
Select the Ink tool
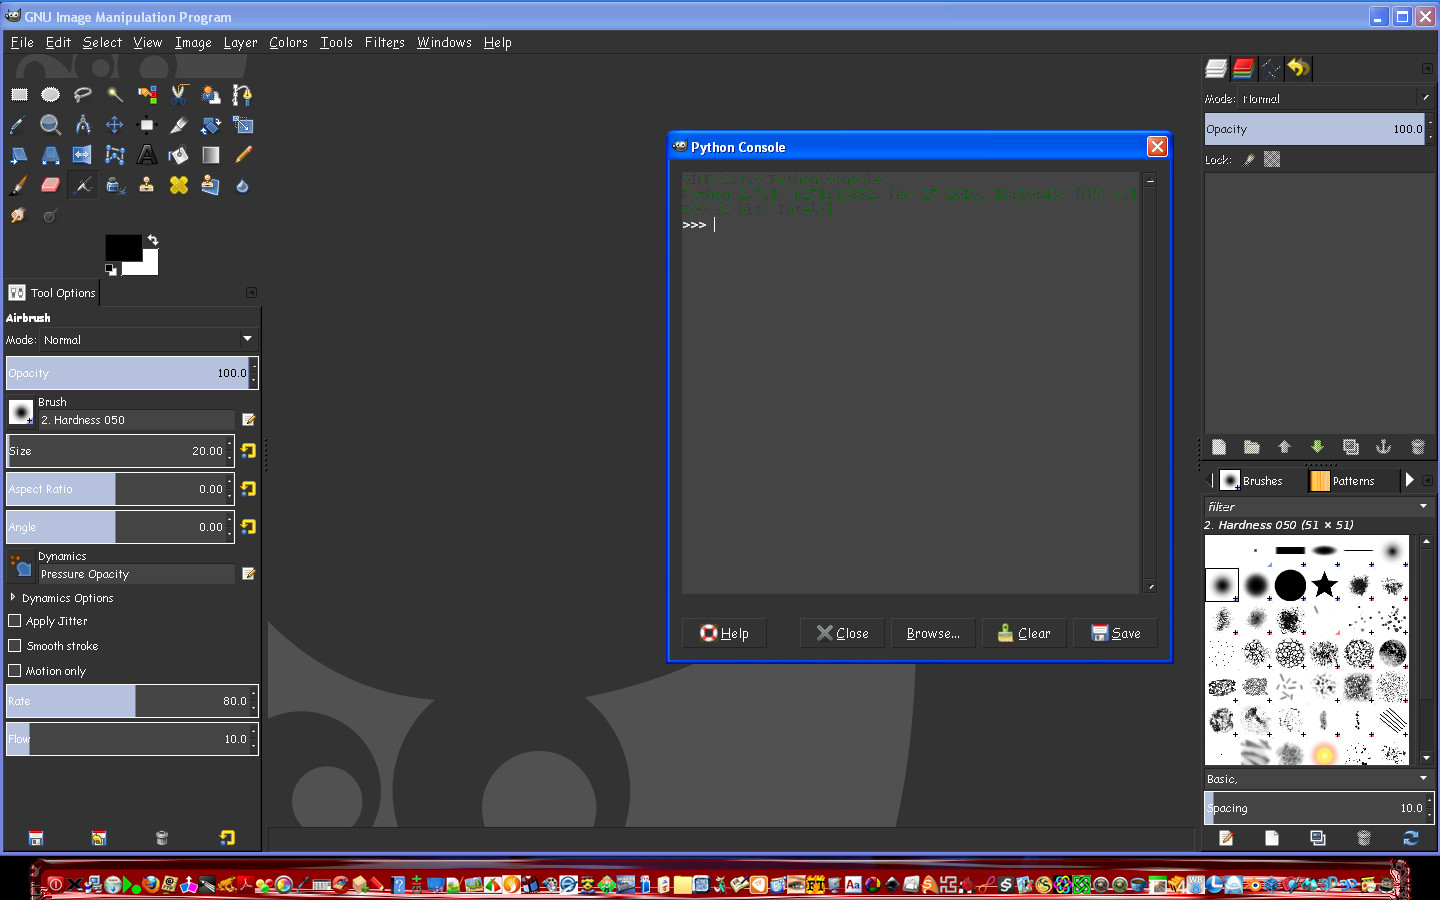pos(115,186)
